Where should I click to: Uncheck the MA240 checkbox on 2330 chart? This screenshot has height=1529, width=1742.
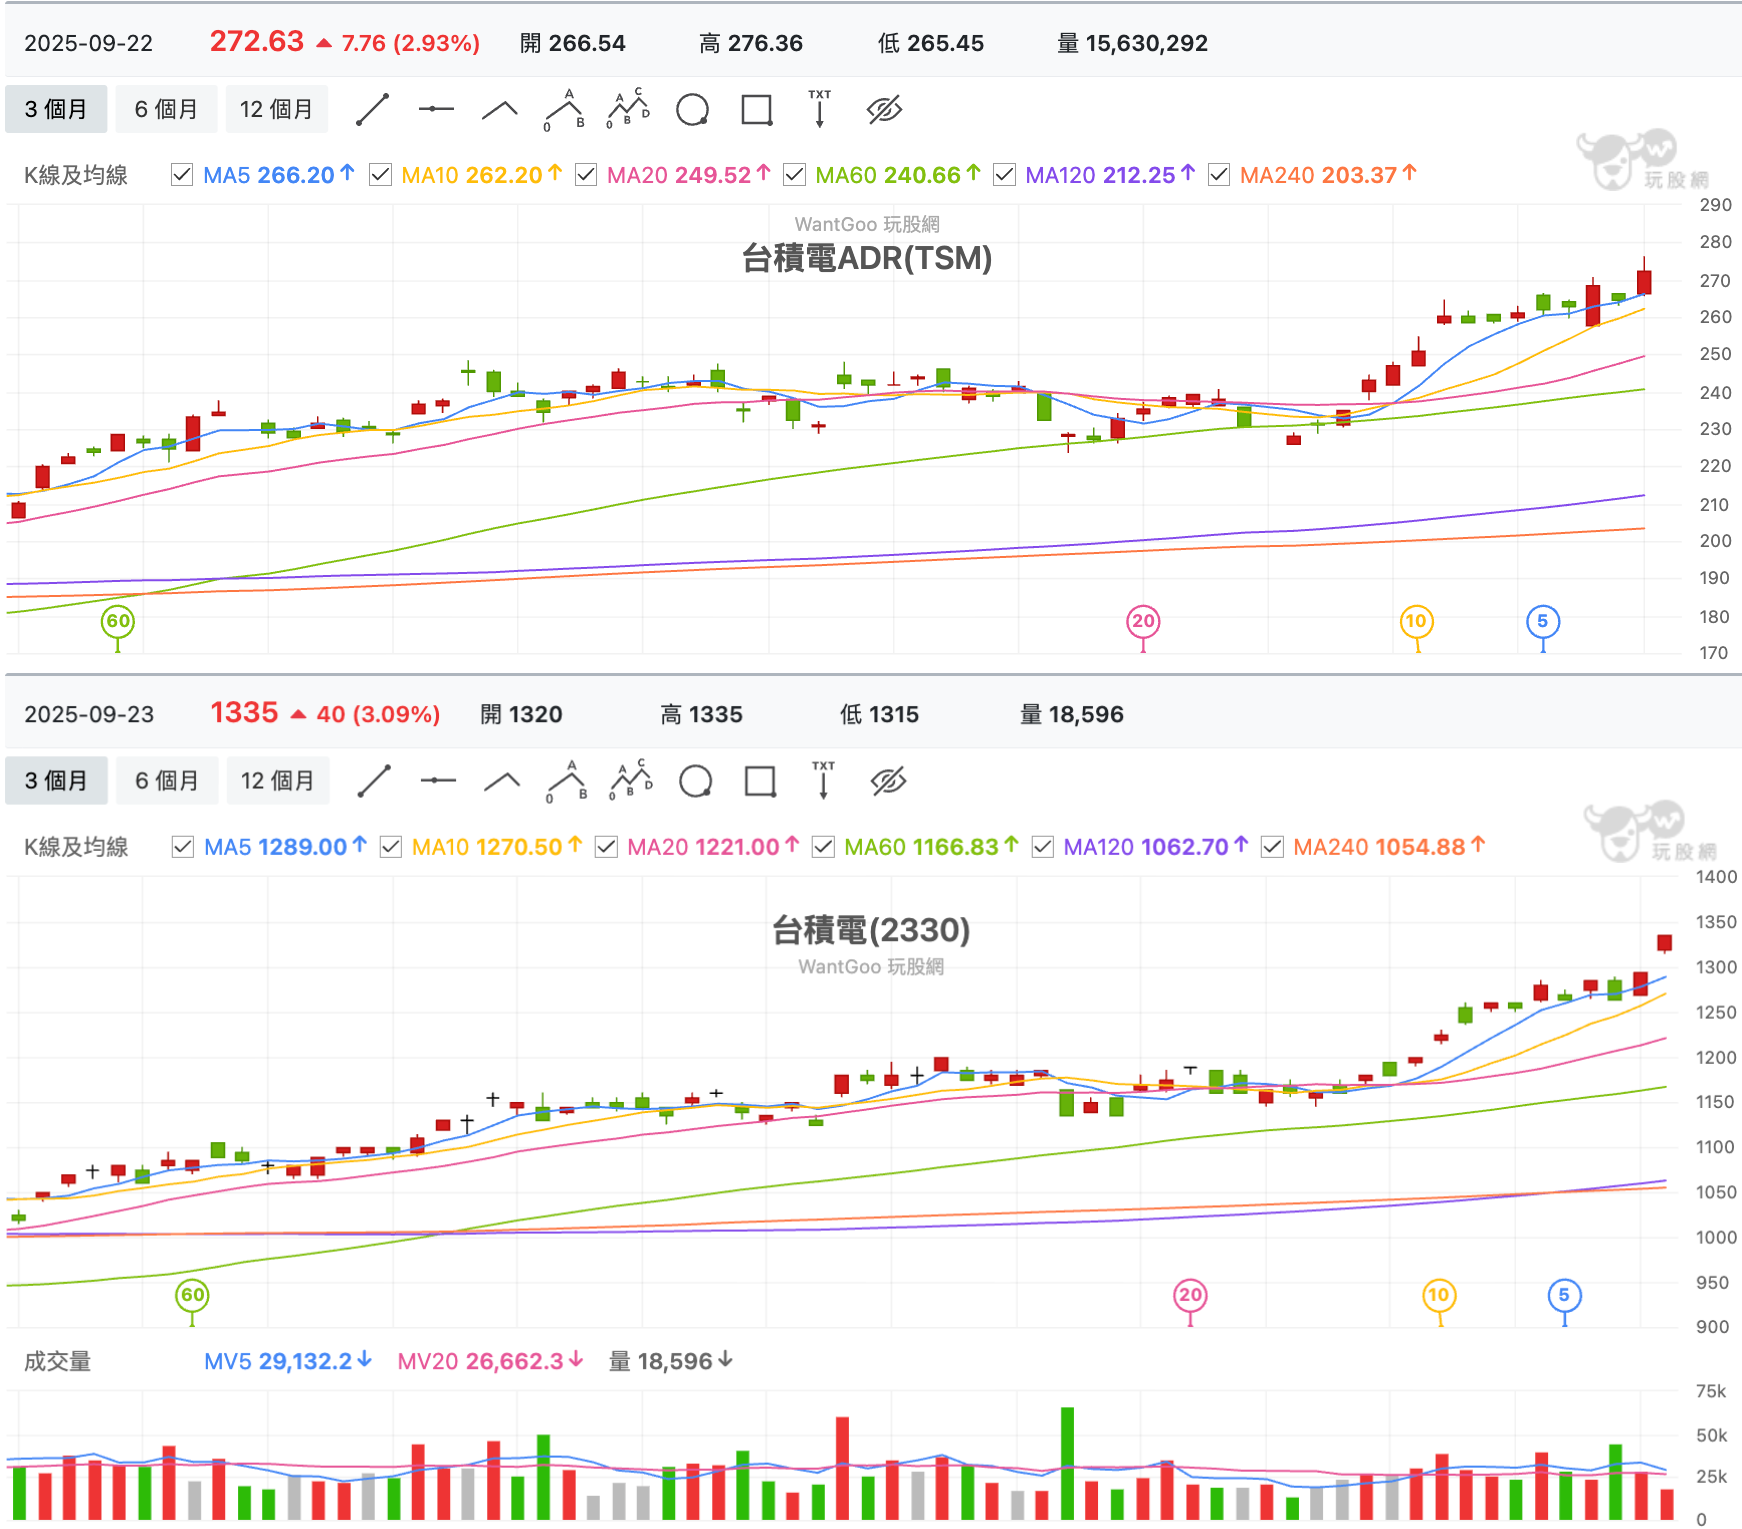coord(1274,847)
